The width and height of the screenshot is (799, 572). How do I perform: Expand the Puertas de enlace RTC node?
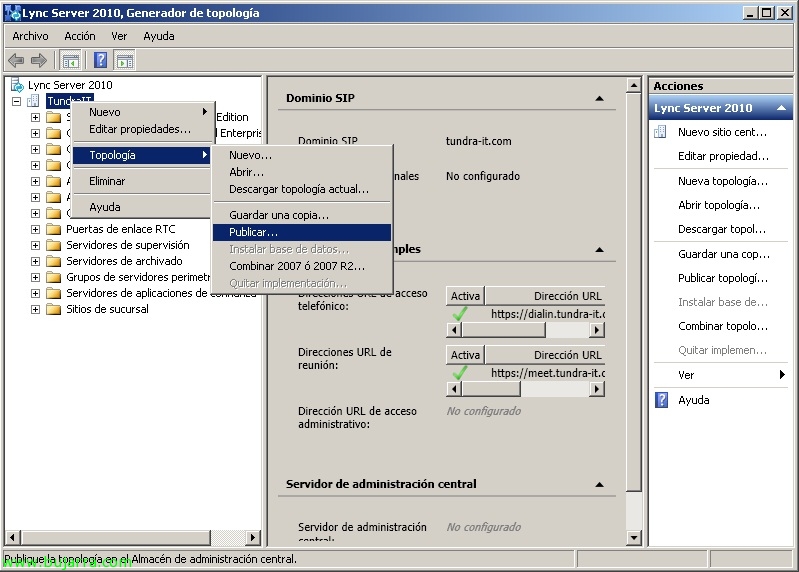tap(35, 229)
